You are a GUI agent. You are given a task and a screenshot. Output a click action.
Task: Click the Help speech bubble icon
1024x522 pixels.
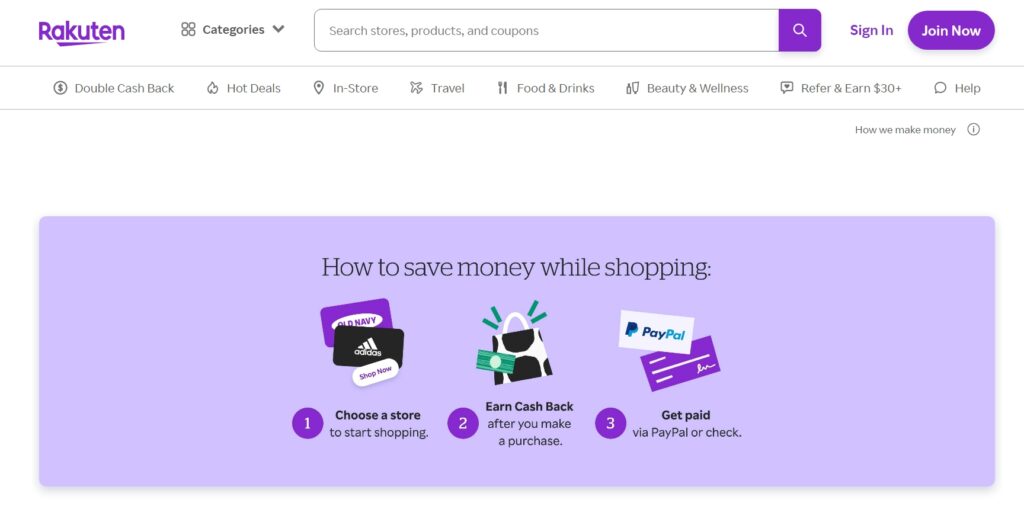pos(940,88)
